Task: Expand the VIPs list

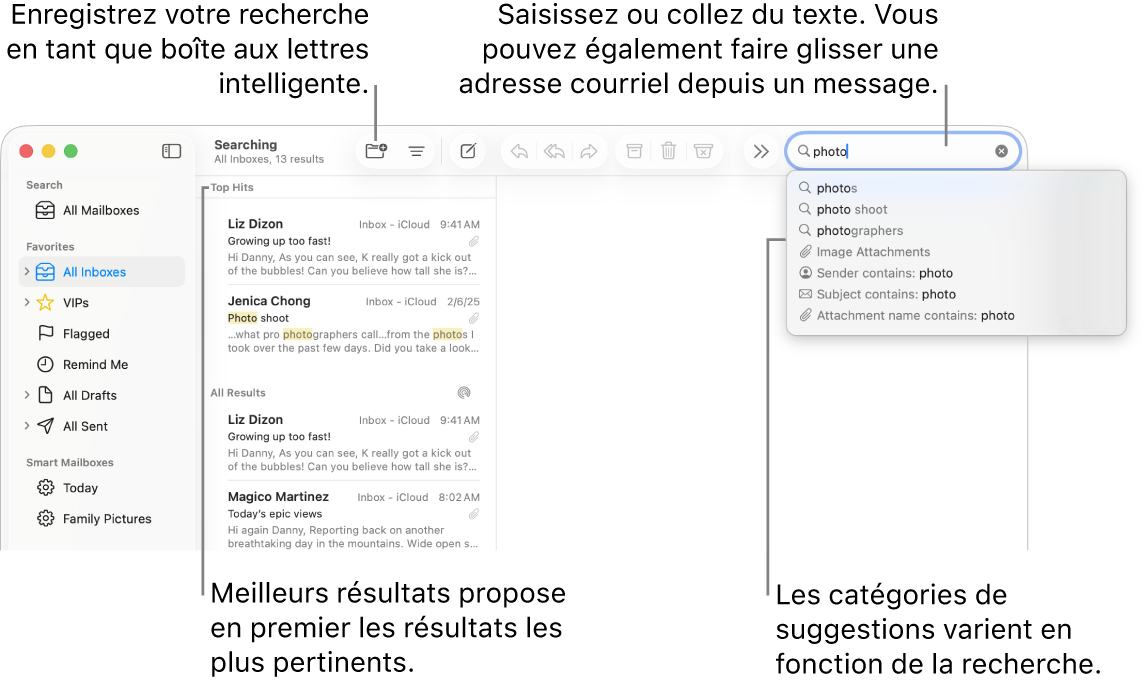Action: point(26,302)
